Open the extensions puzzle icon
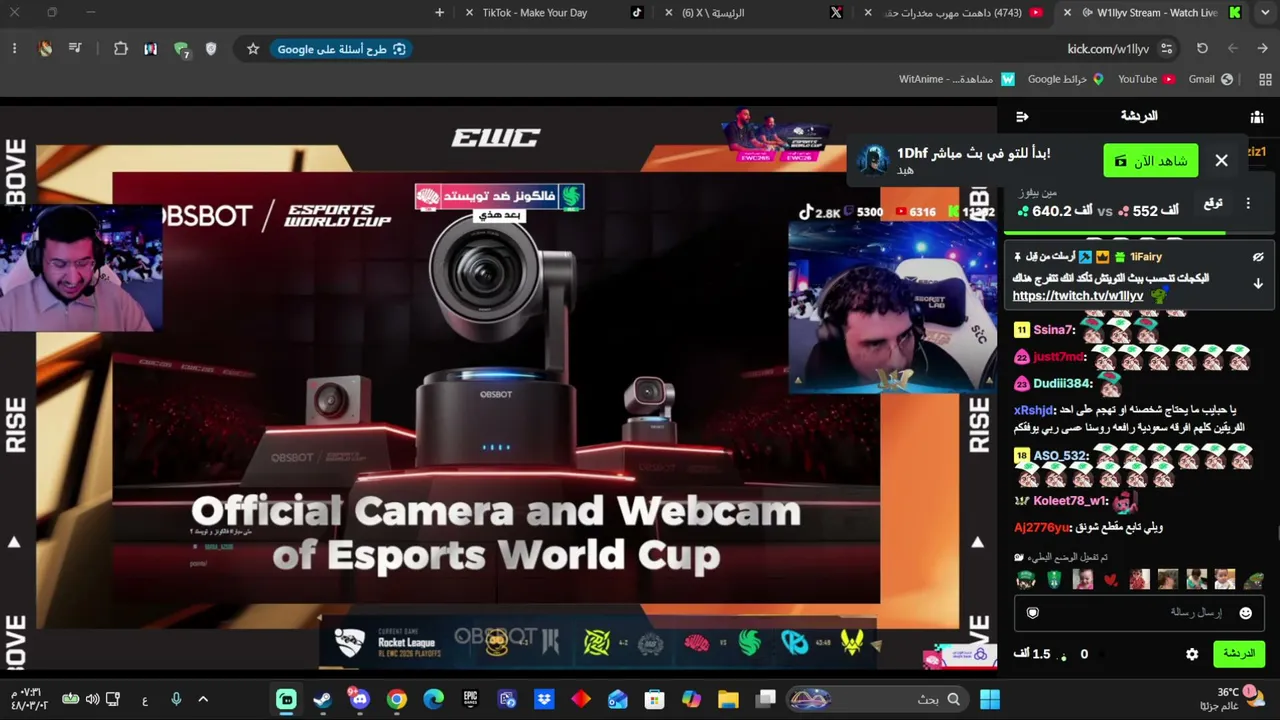The image size is (1280, 720). tap(121, 49)
